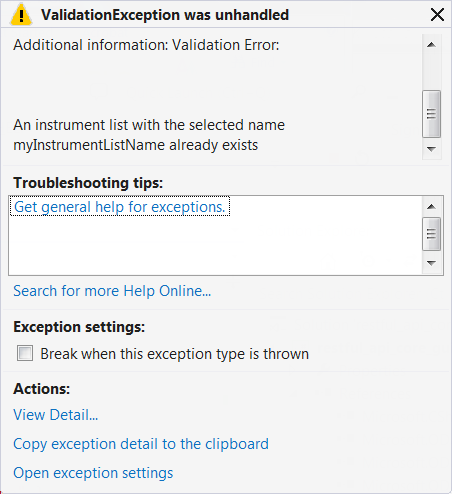
Task: Open Search for more Help Online link
Action: pyautogui.click(x=112, y=291)
